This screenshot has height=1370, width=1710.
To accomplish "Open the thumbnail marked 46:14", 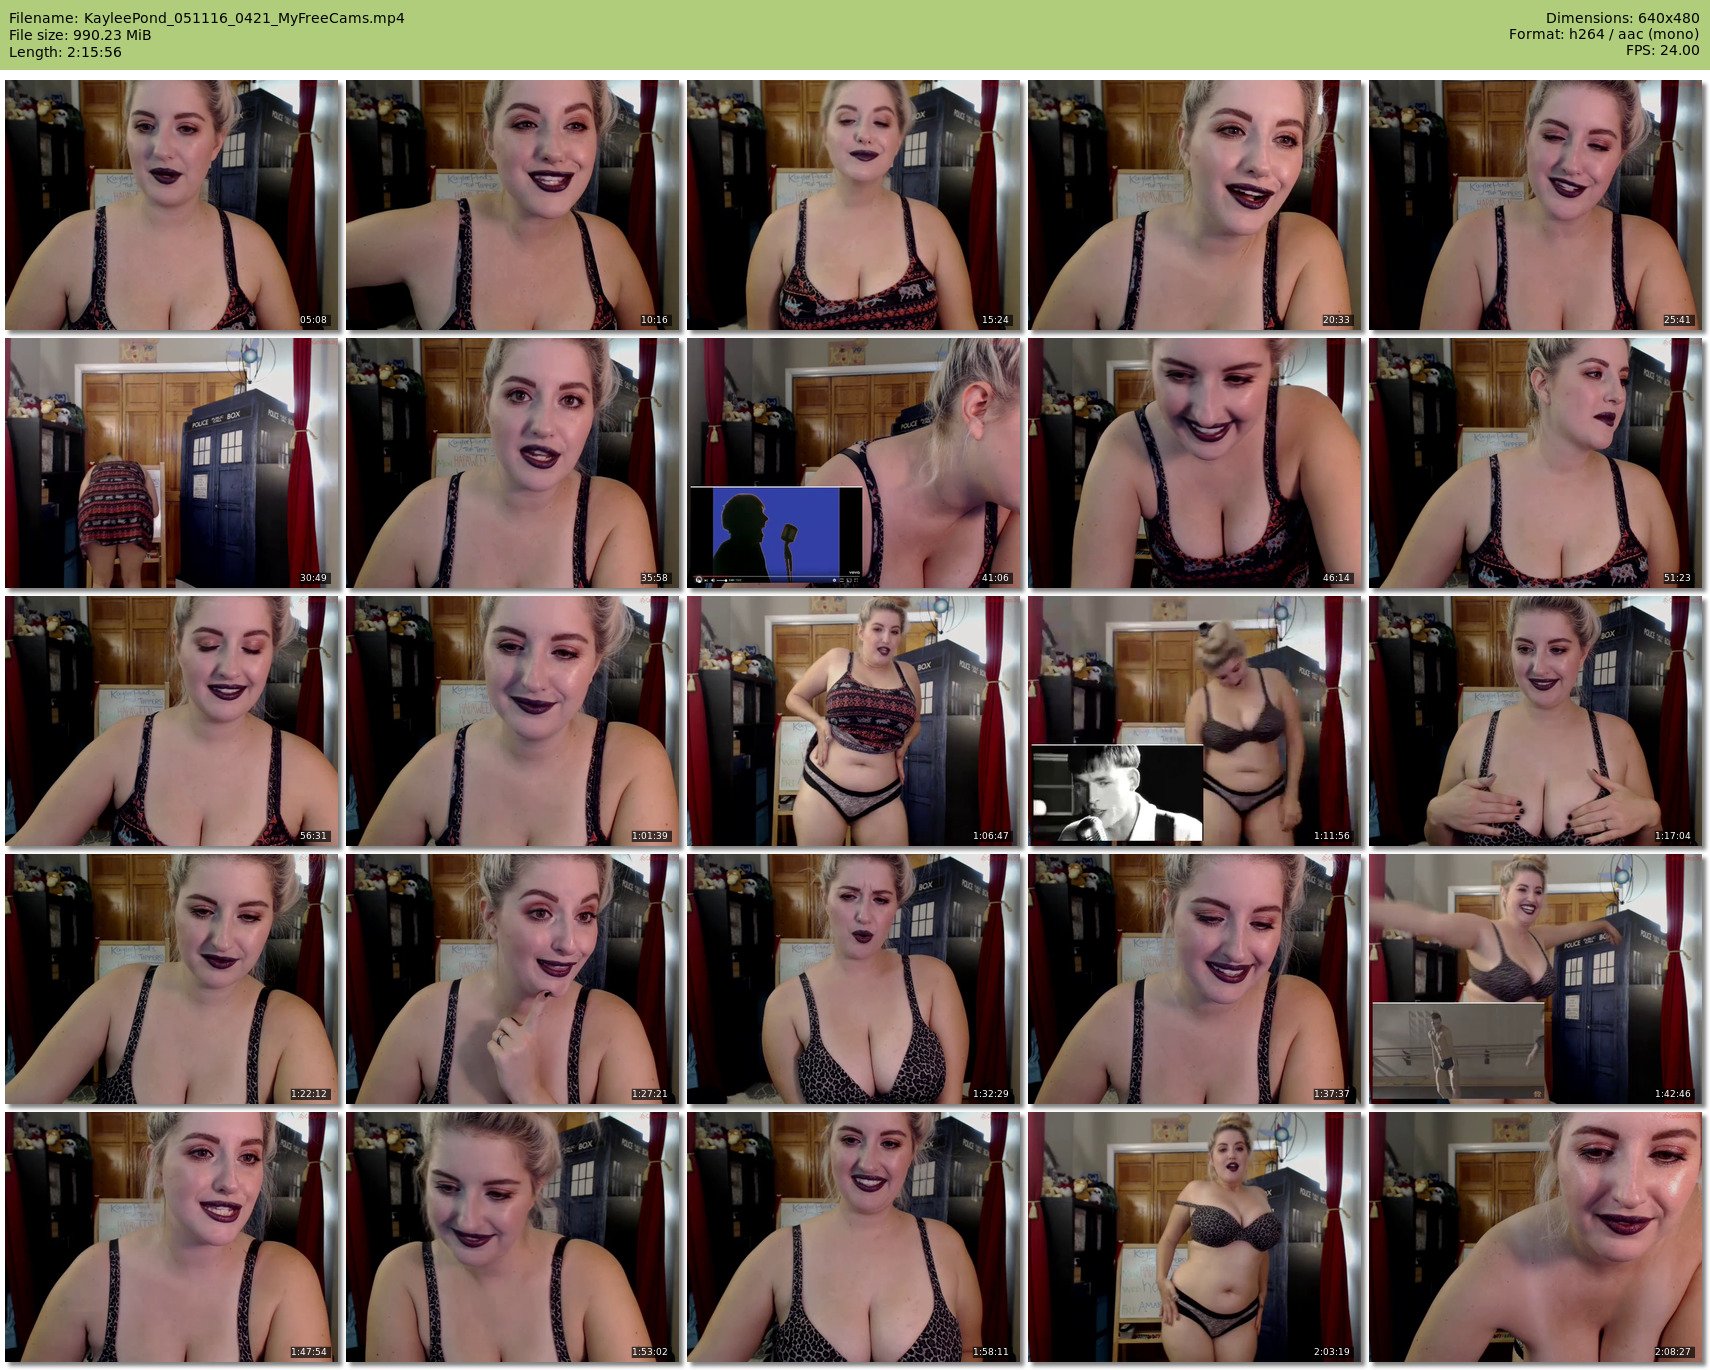I will 1195,463.
